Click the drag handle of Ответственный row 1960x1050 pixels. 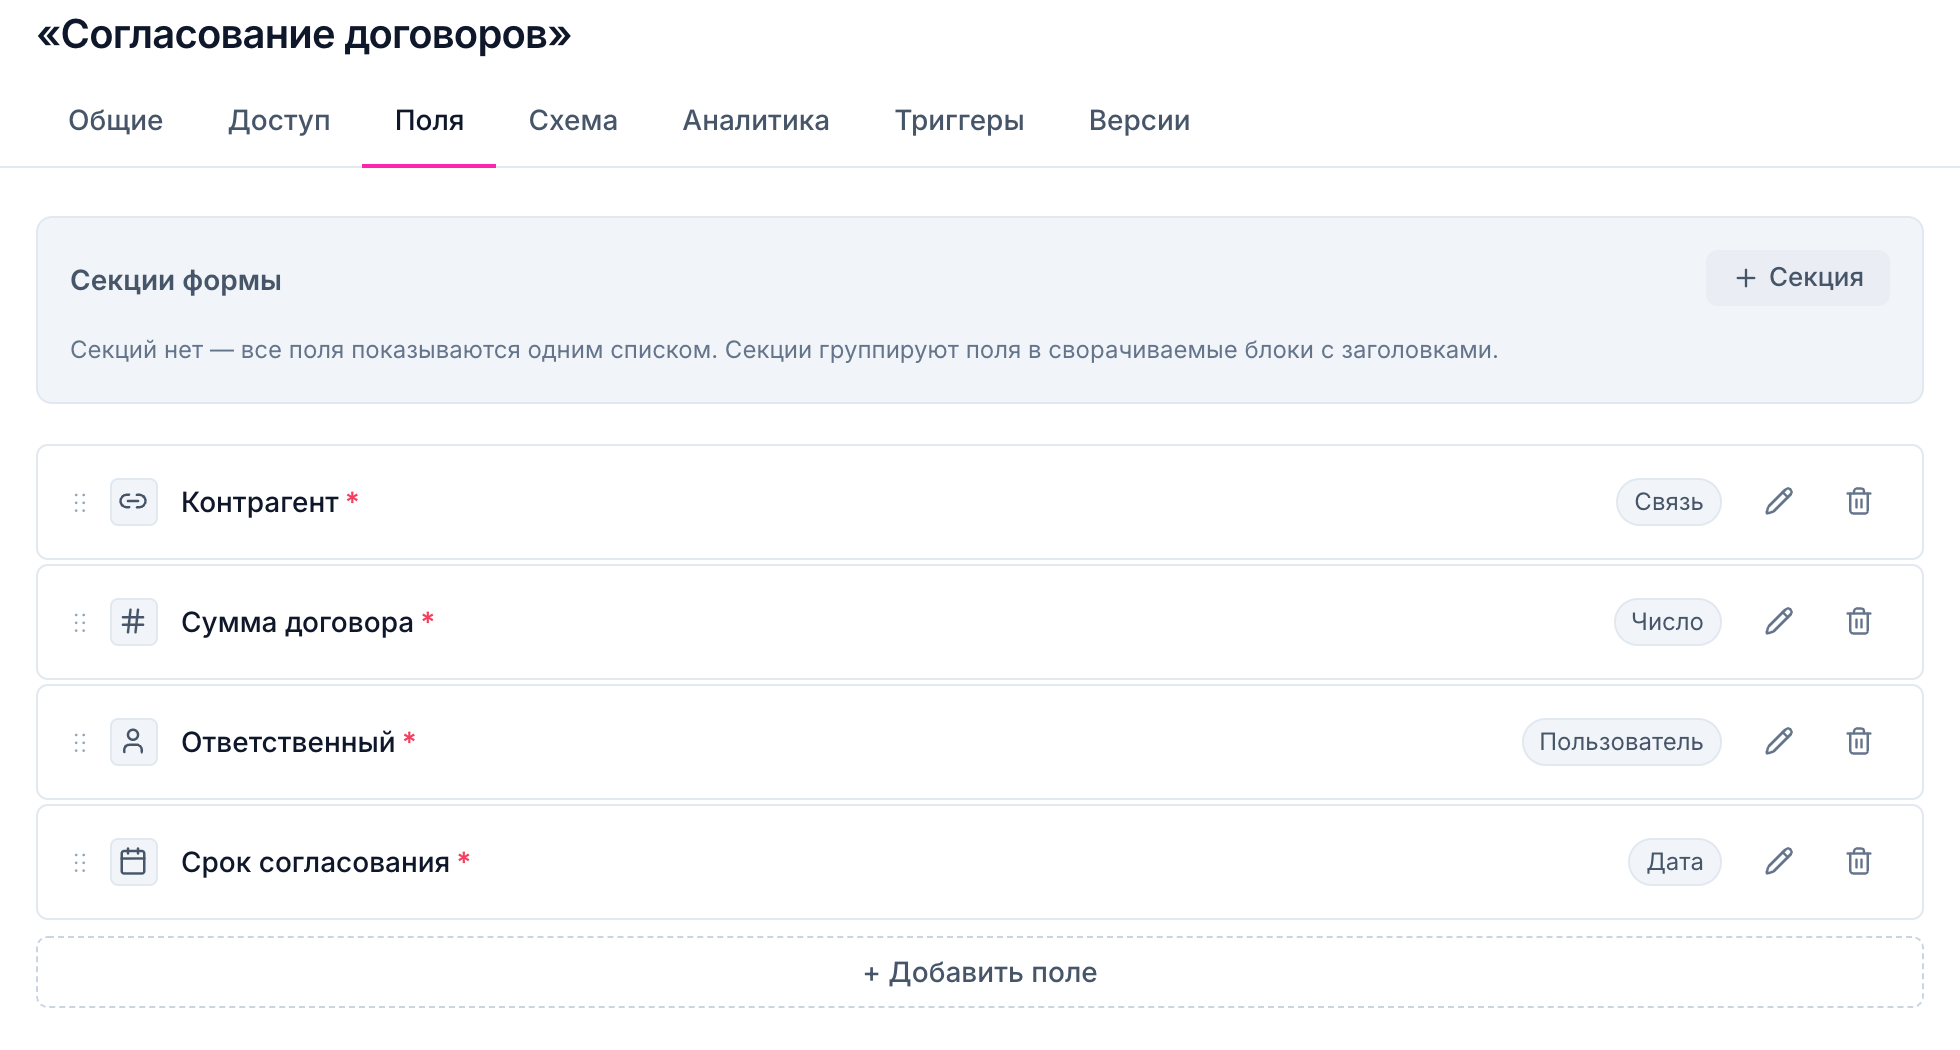tap(80, 742)
